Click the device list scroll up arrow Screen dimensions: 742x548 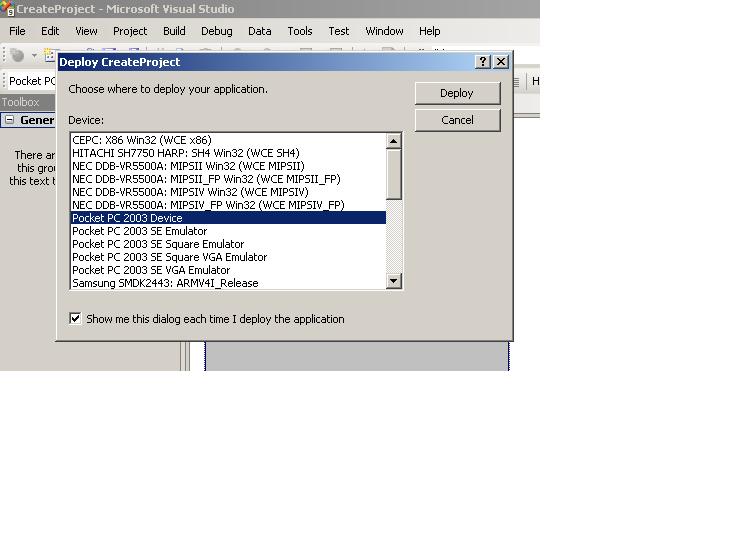point(394,141)
